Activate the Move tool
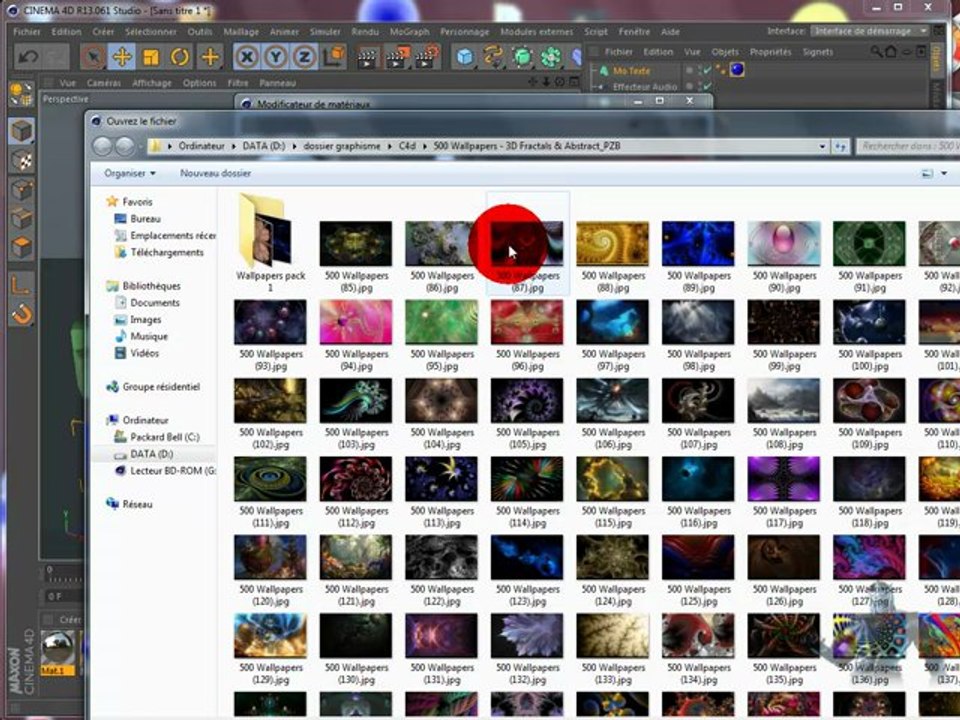This screenshot has height=720, width=960. tap(122, 57)
